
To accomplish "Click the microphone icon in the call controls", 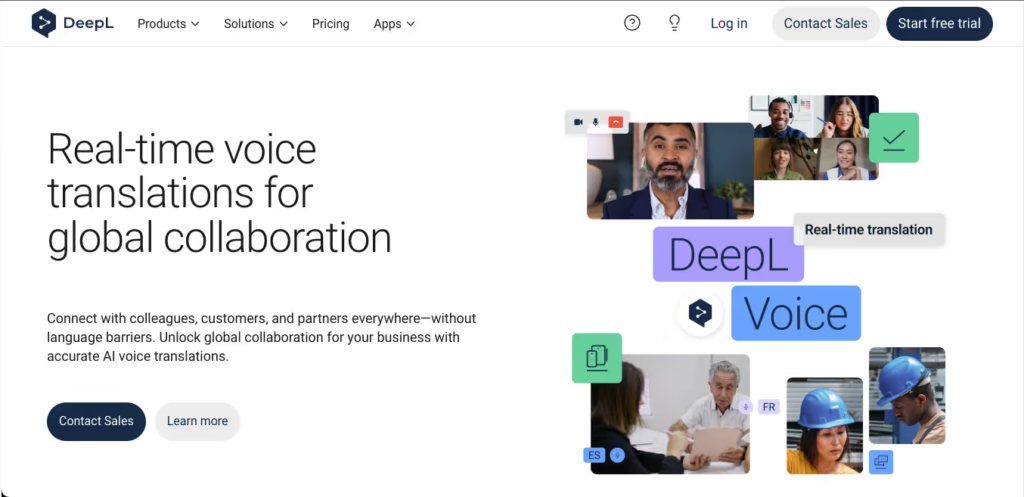I will [x=596, y=122].
